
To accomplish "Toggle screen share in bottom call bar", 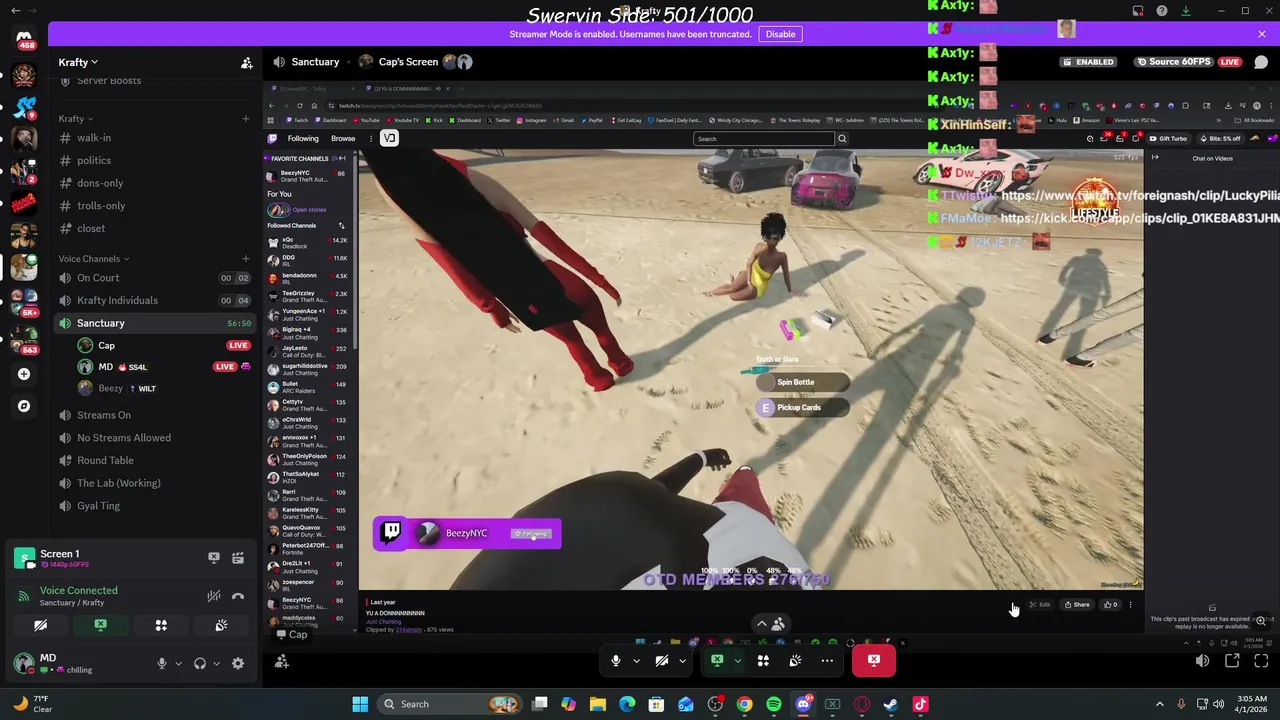I will pos(717,661).
